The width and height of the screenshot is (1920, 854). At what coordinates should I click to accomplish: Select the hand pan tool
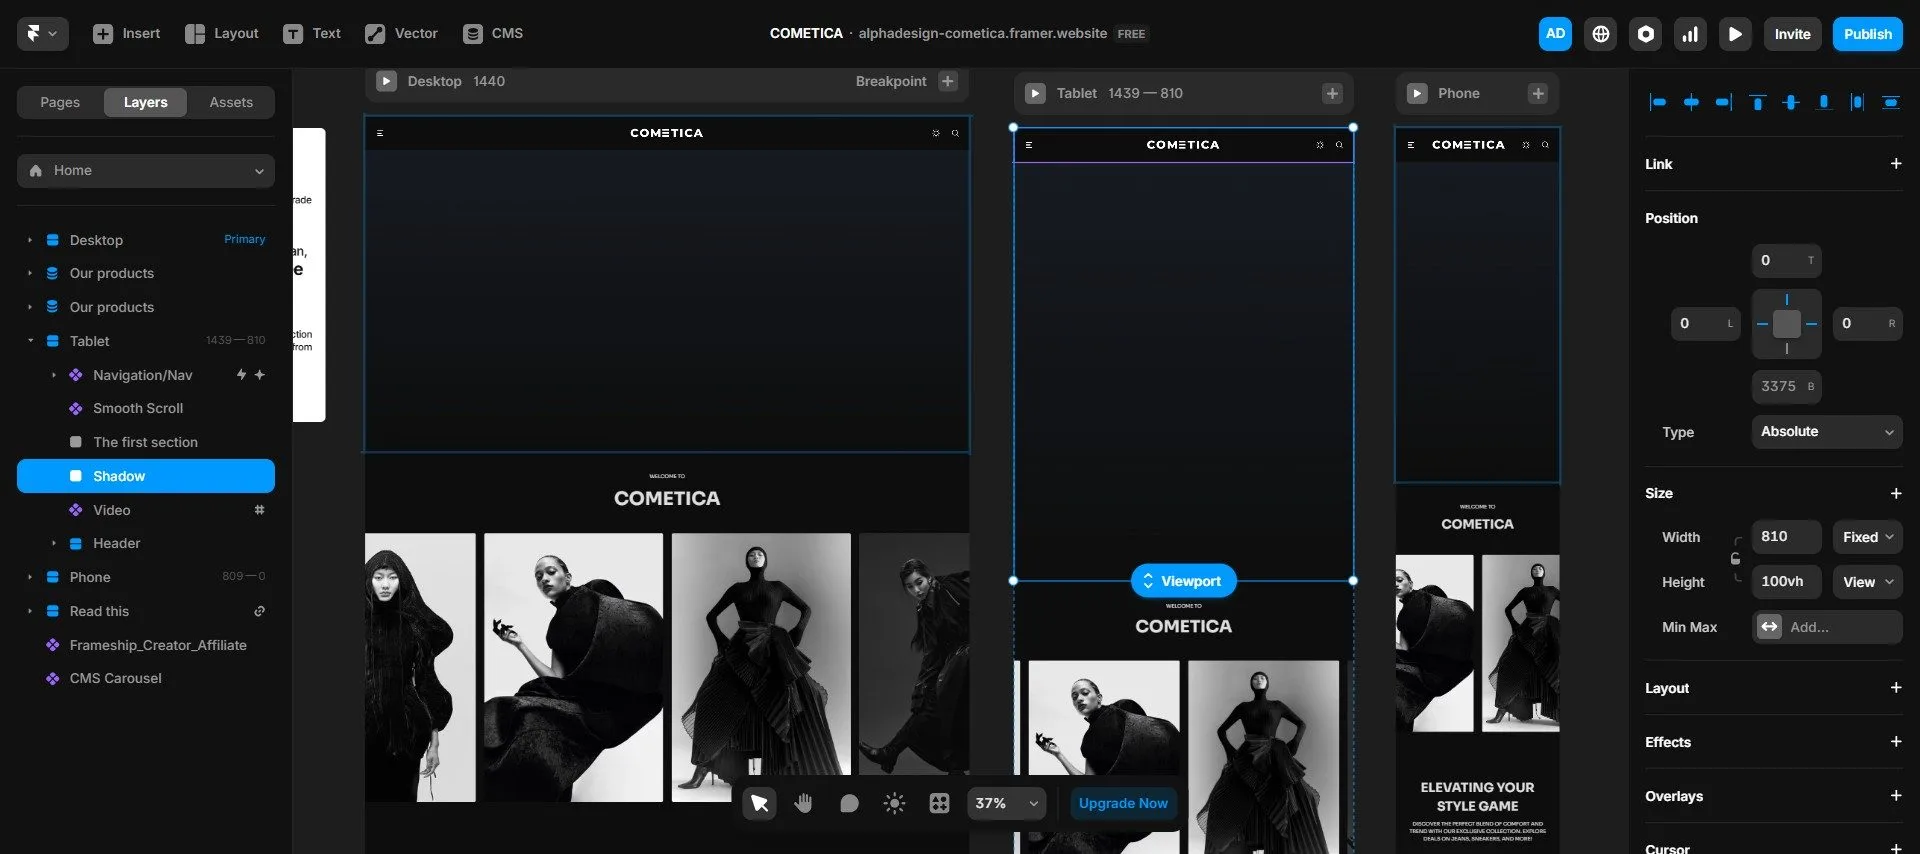pyautogui.click(x=804, y=803)
